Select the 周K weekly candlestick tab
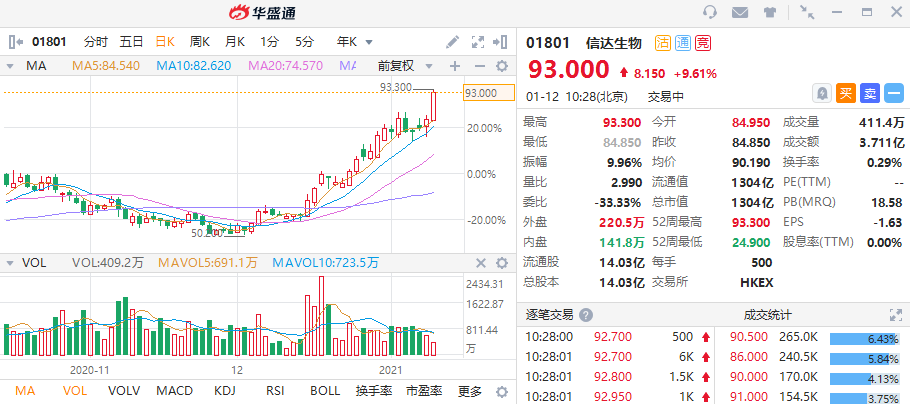910x404 pixels. [200, 42]
